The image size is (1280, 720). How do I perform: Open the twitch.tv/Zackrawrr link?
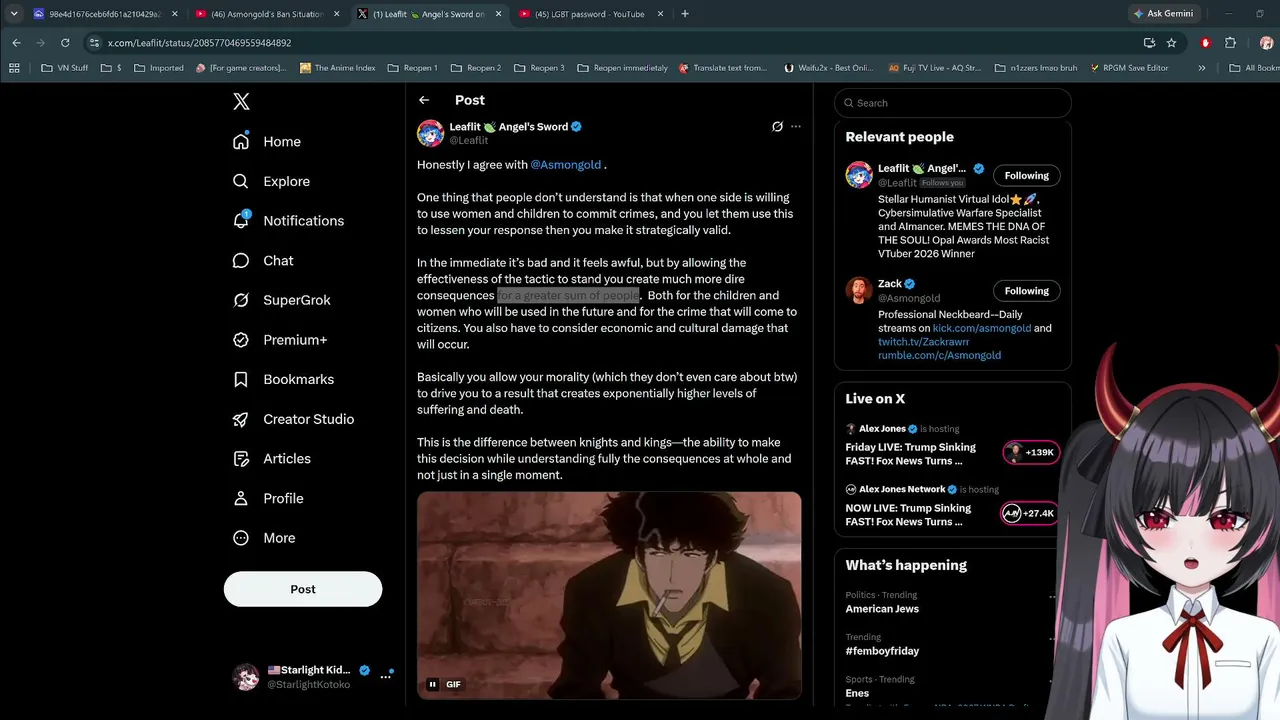click(x=924, y=342)
